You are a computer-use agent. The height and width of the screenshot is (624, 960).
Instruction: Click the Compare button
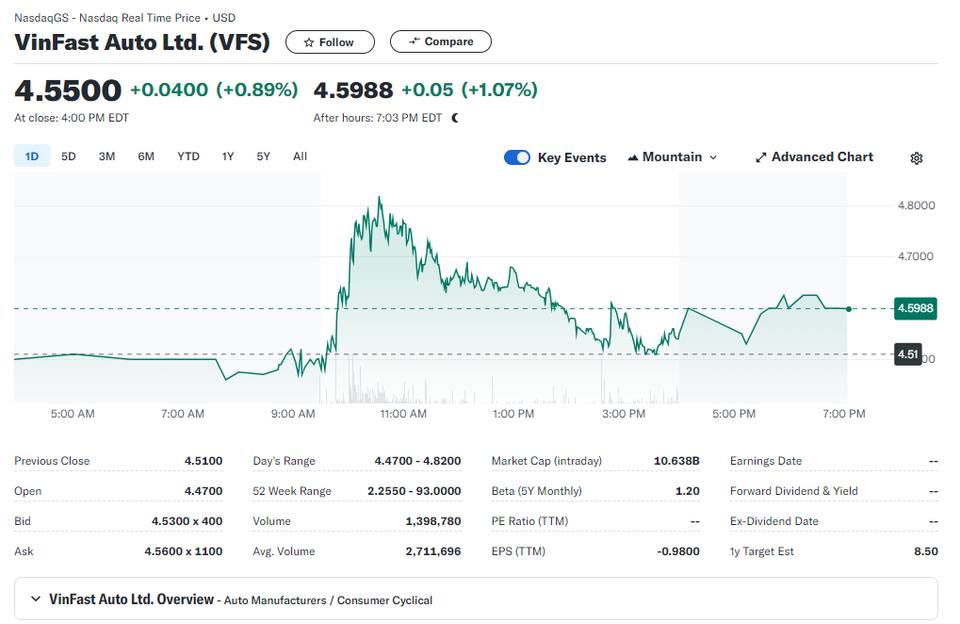pyautogui.click(x=441, y=42)
